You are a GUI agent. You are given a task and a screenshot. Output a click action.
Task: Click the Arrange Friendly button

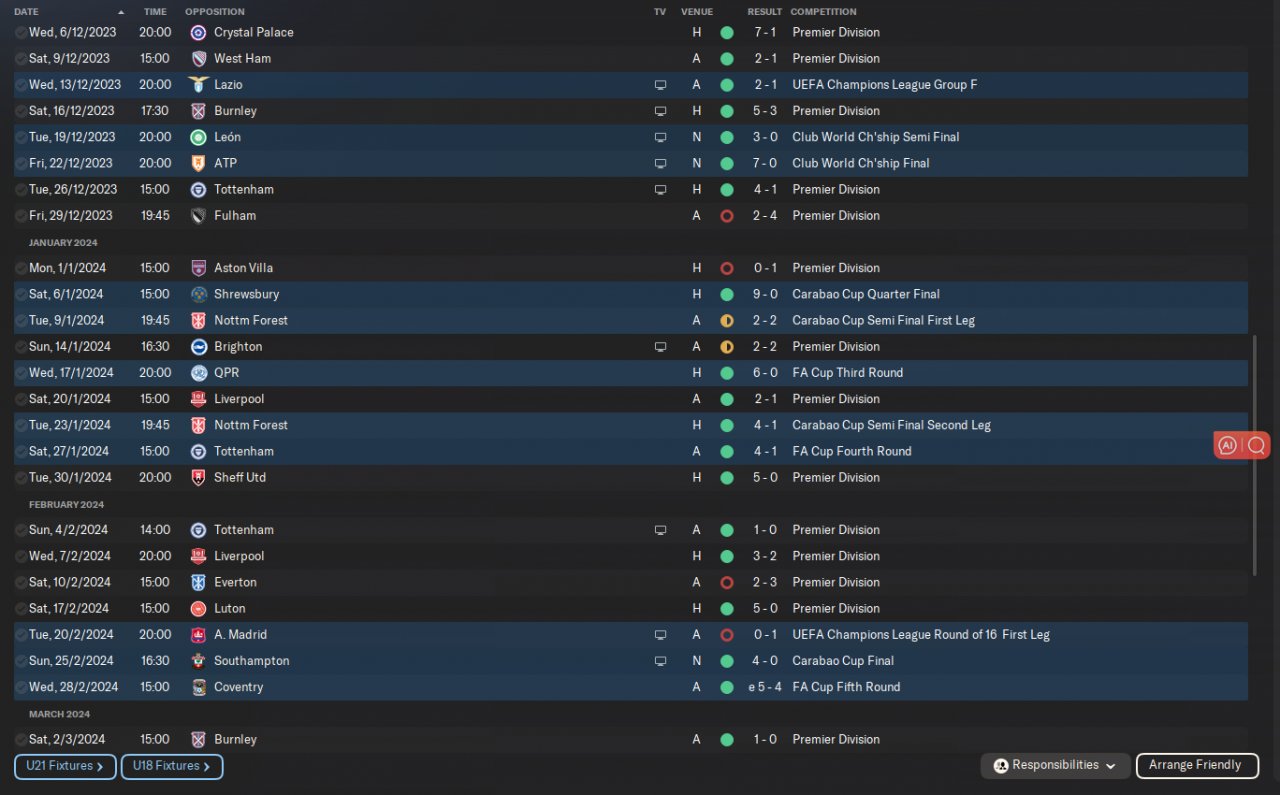tap(1195, 765)
